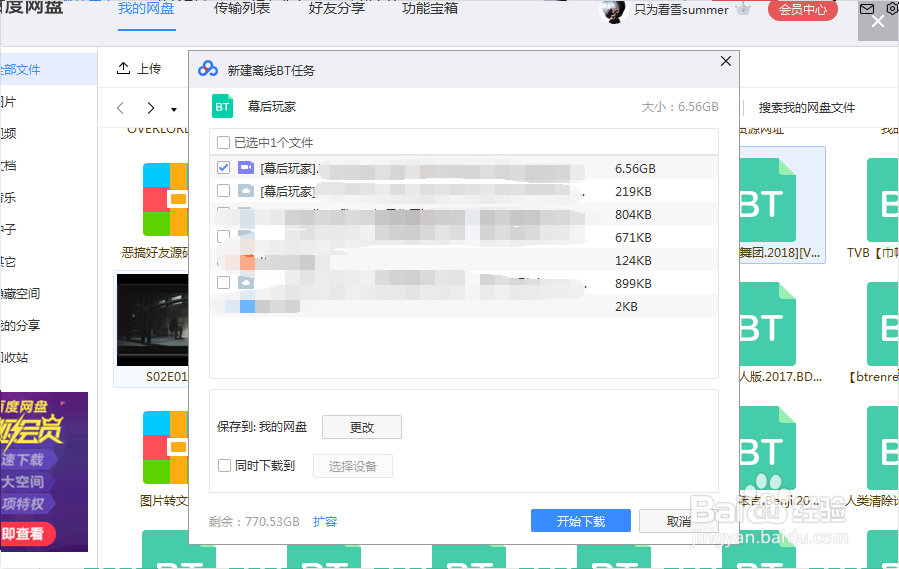The height and width of the screenshot is (569, 899).
Task: Check the 671KB file checkbox
Action: pyautogui.click(x=224, y=236)
